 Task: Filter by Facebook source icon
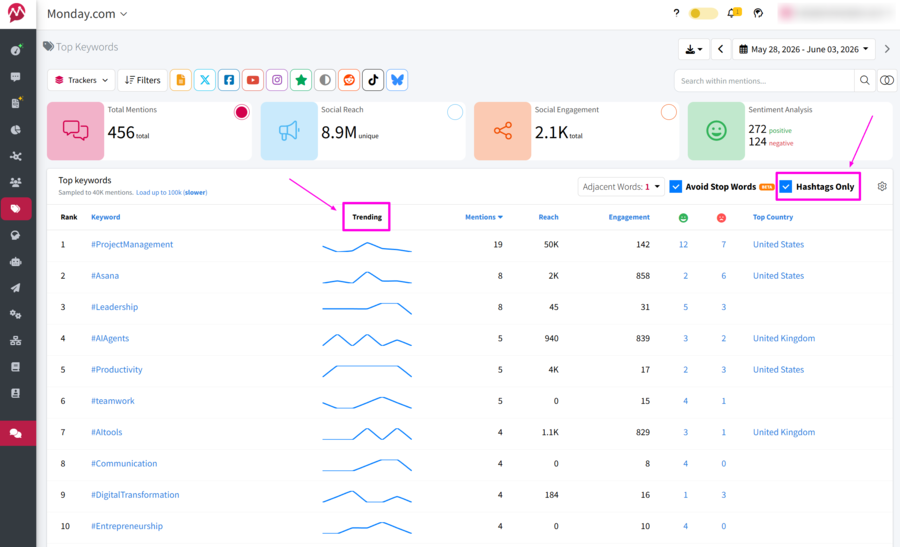click(229, 80)
